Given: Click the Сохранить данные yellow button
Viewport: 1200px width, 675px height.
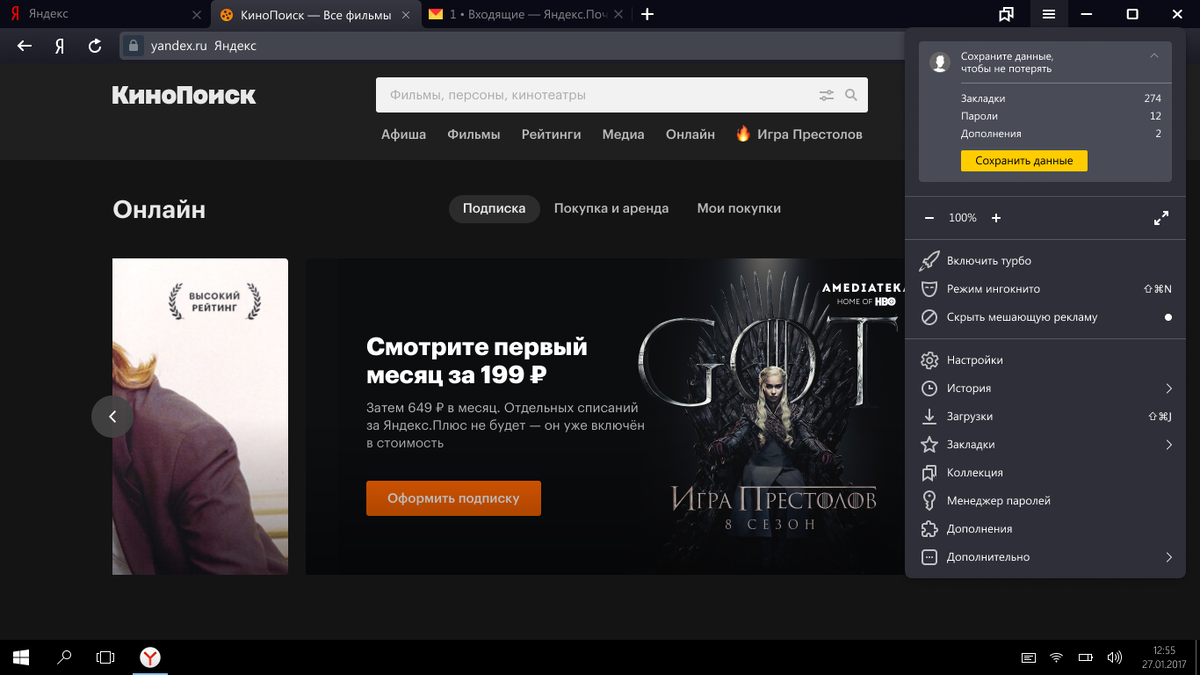Looking at the screenshot, I should click(x=1024, y=161).
